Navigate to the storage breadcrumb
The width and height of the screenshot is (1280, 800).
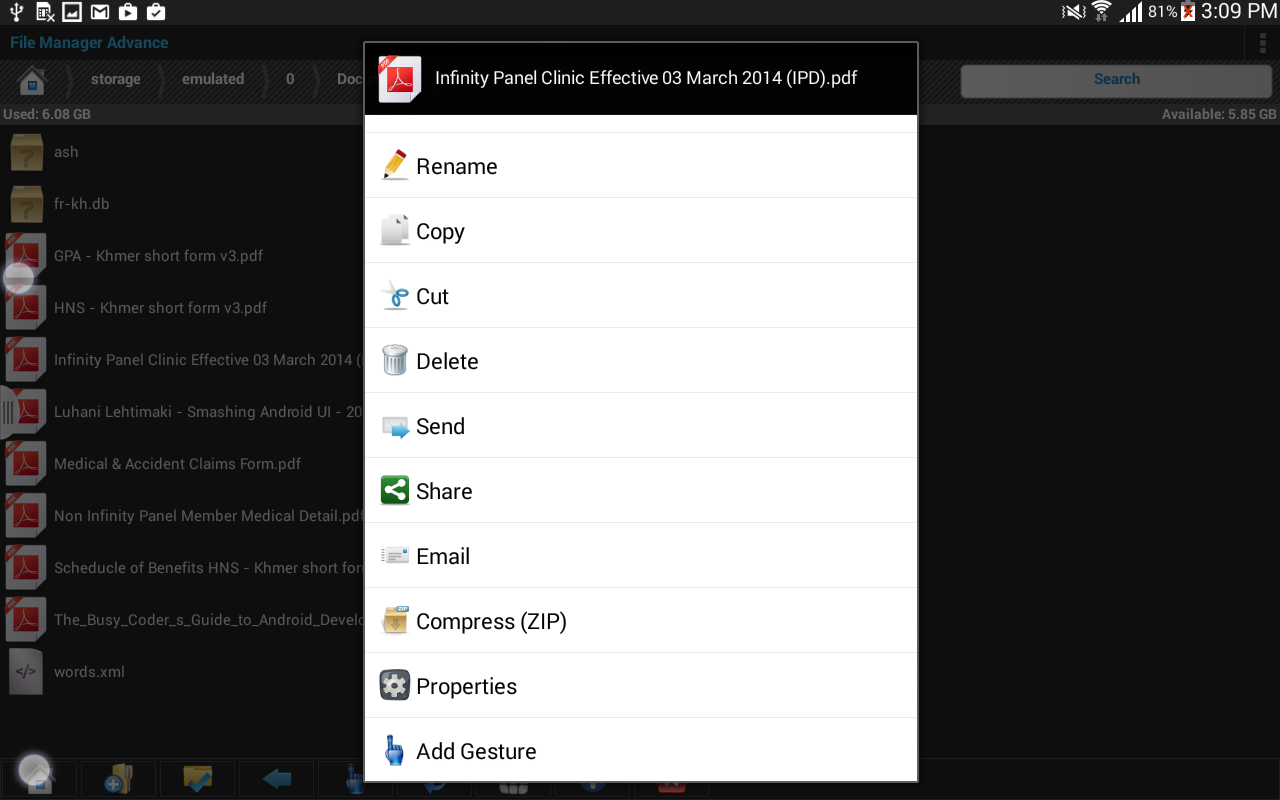115,80
